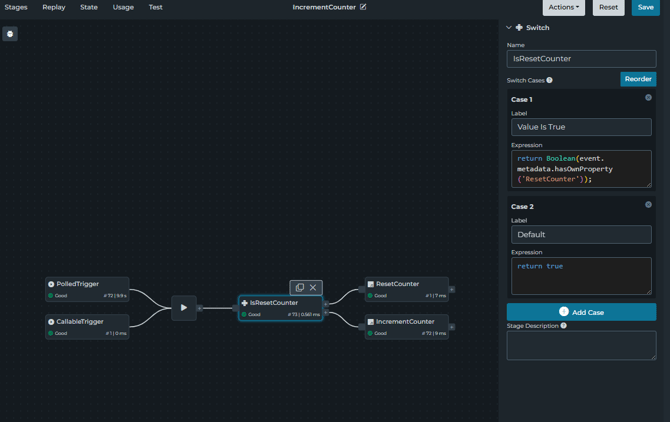Click the play node on canvas
Screen dimensions: 670x422
[184, 308]
